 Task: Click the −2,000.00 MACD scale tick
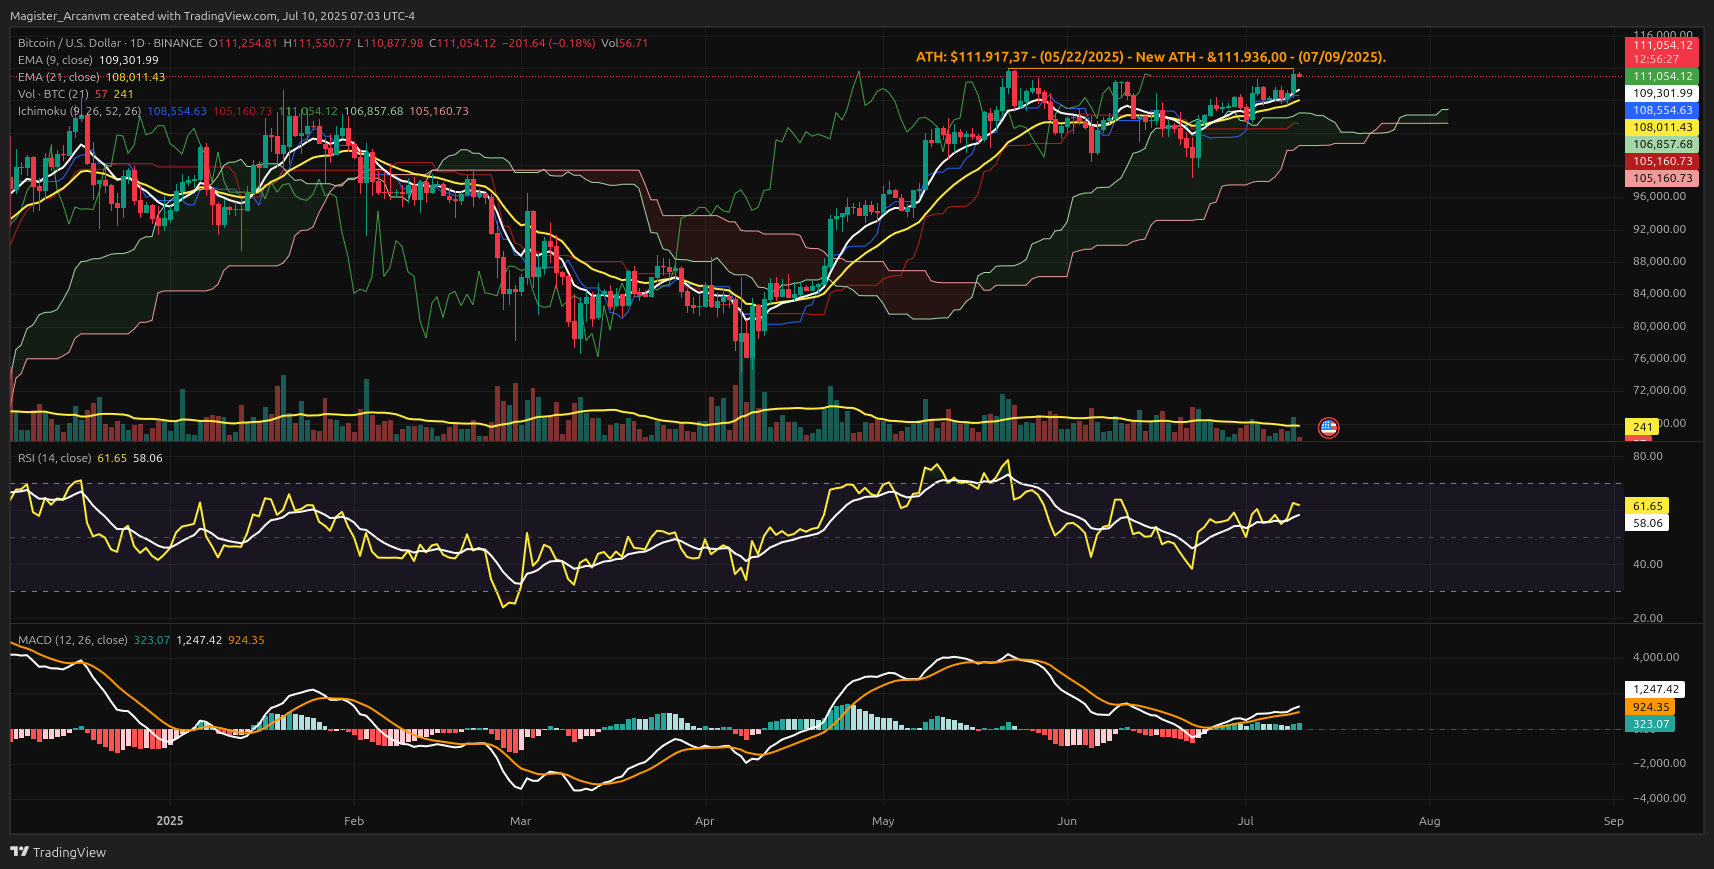coord(1659,764)
